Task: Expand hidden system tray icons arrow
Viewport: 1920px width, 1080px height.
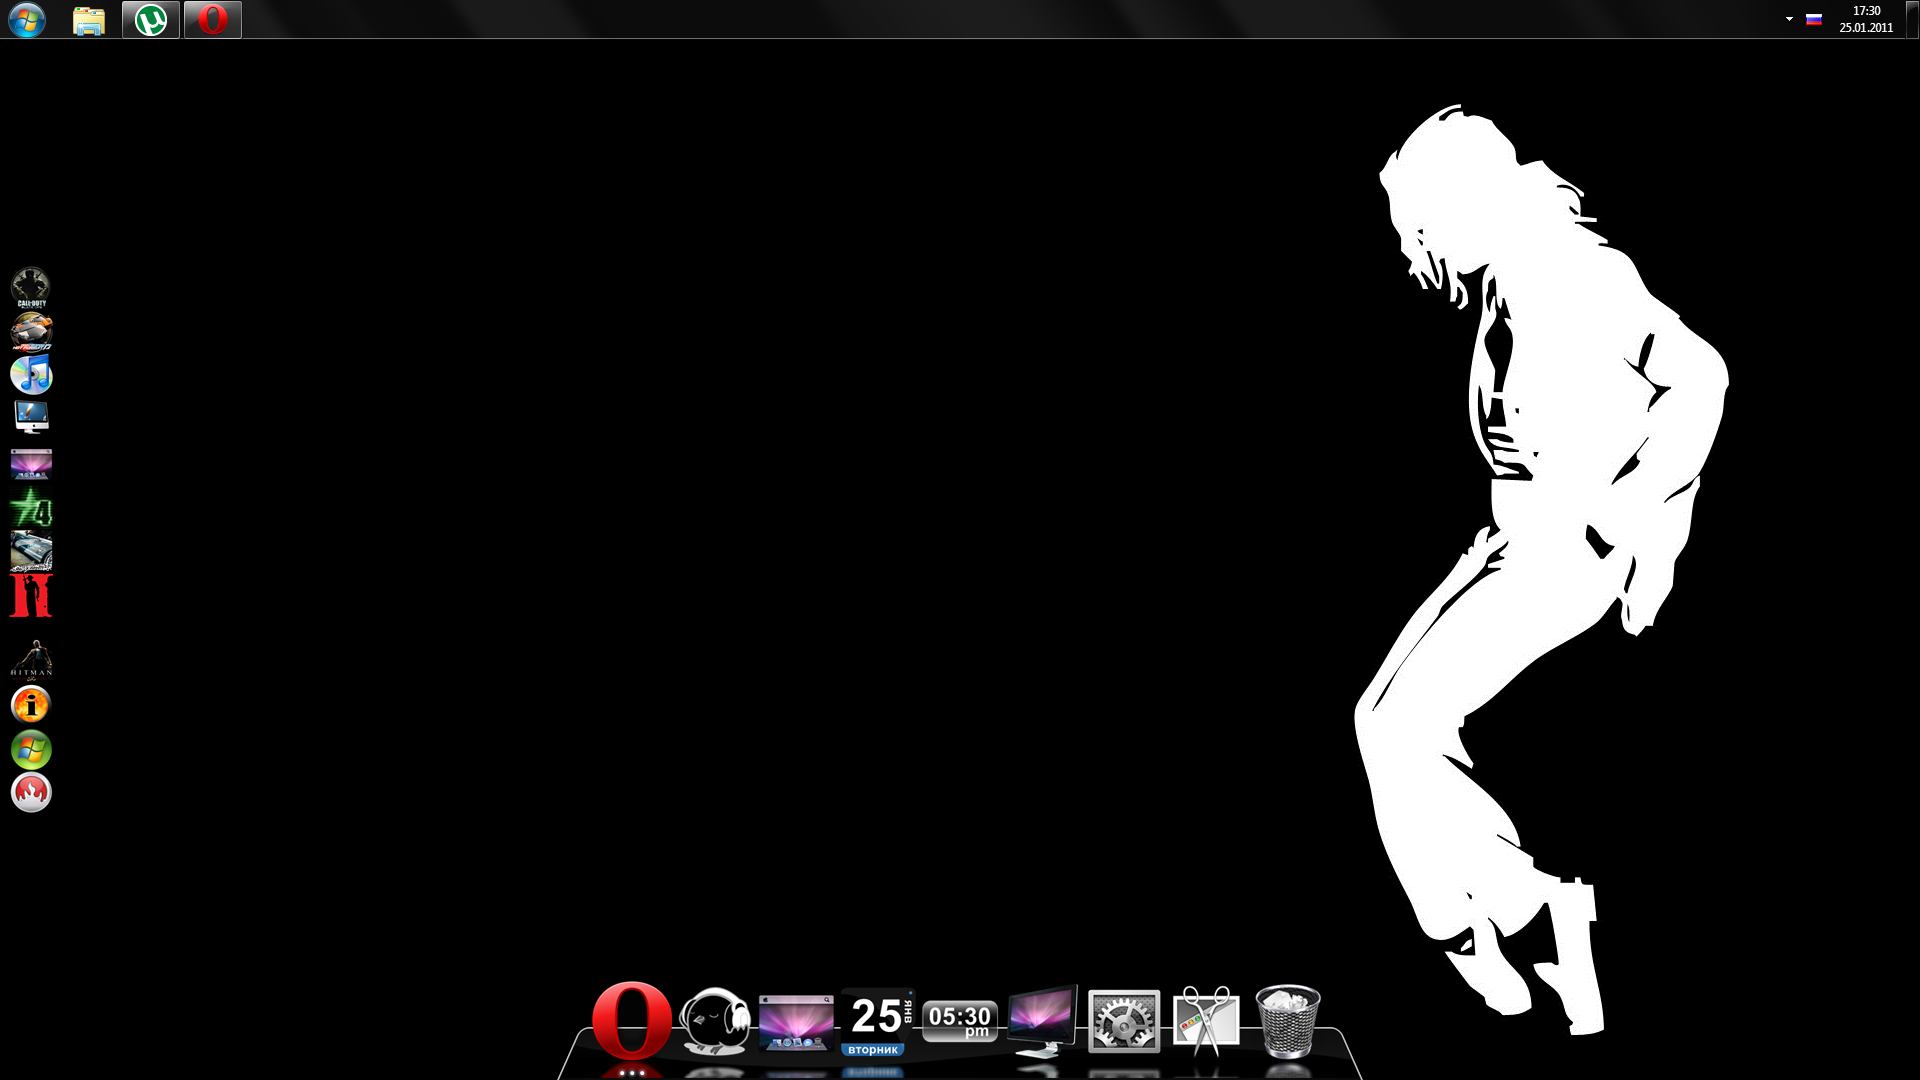Action: [1789, 19]
